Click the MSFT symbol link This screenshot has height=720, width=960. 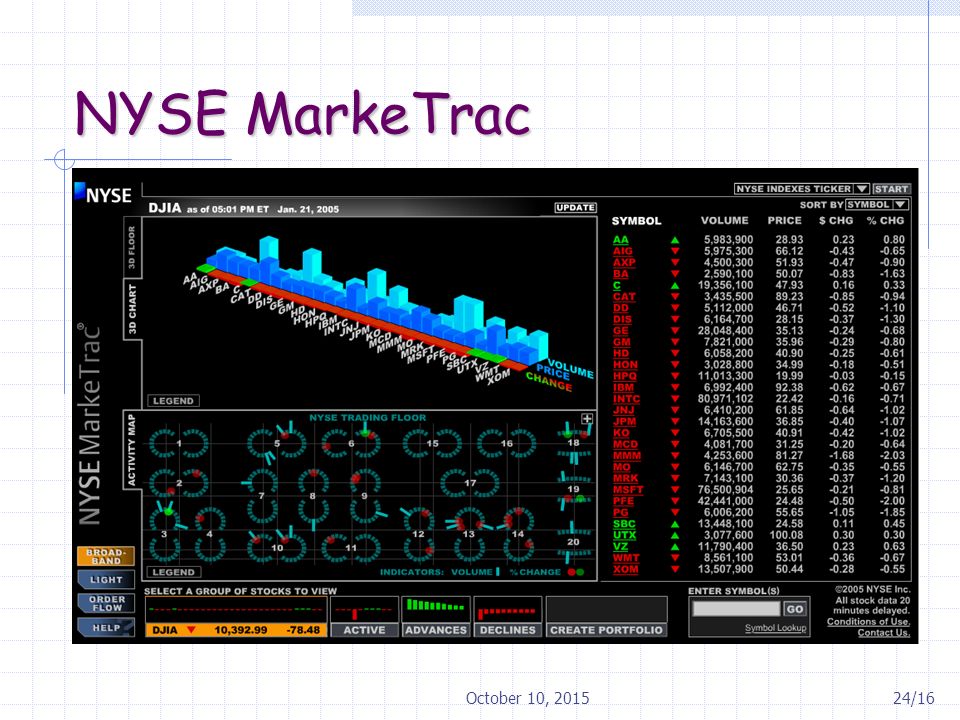coord(628,490)
